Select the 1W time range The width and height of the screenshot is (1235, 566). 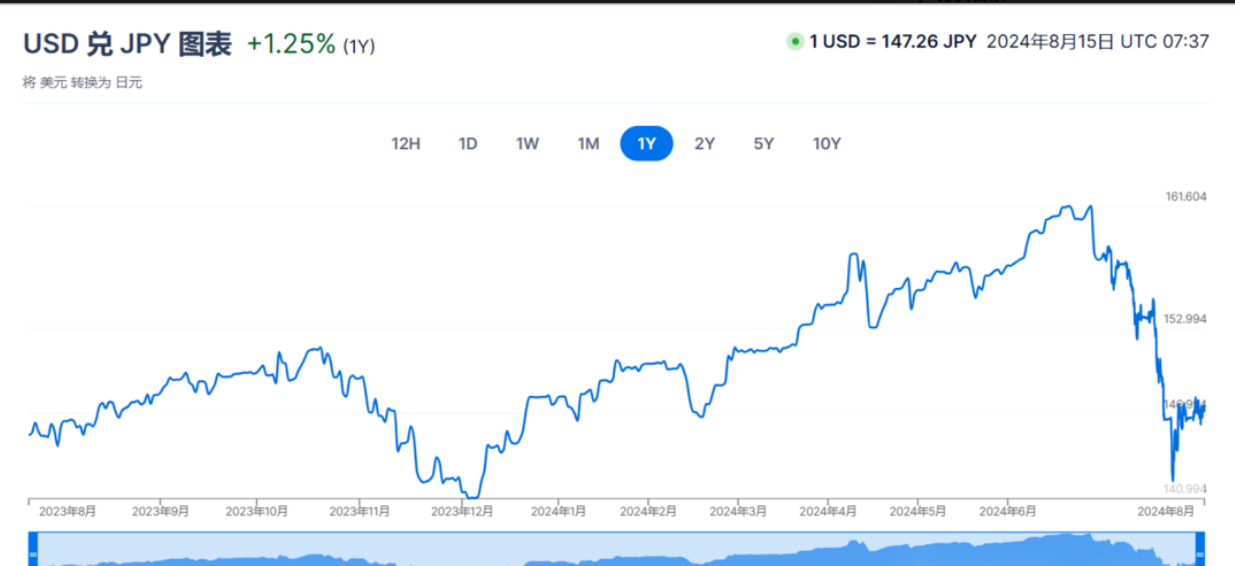[x=527, y=144]
